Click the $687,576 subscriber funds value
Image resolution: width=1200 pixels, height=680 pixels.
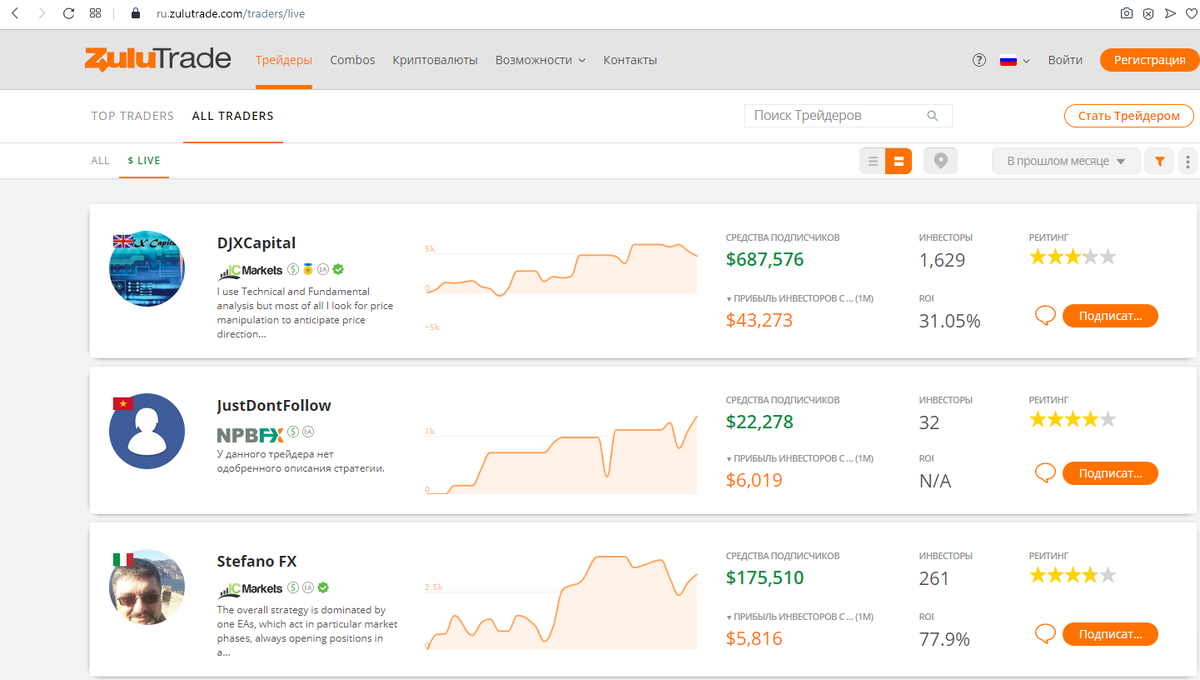(765, 260)
